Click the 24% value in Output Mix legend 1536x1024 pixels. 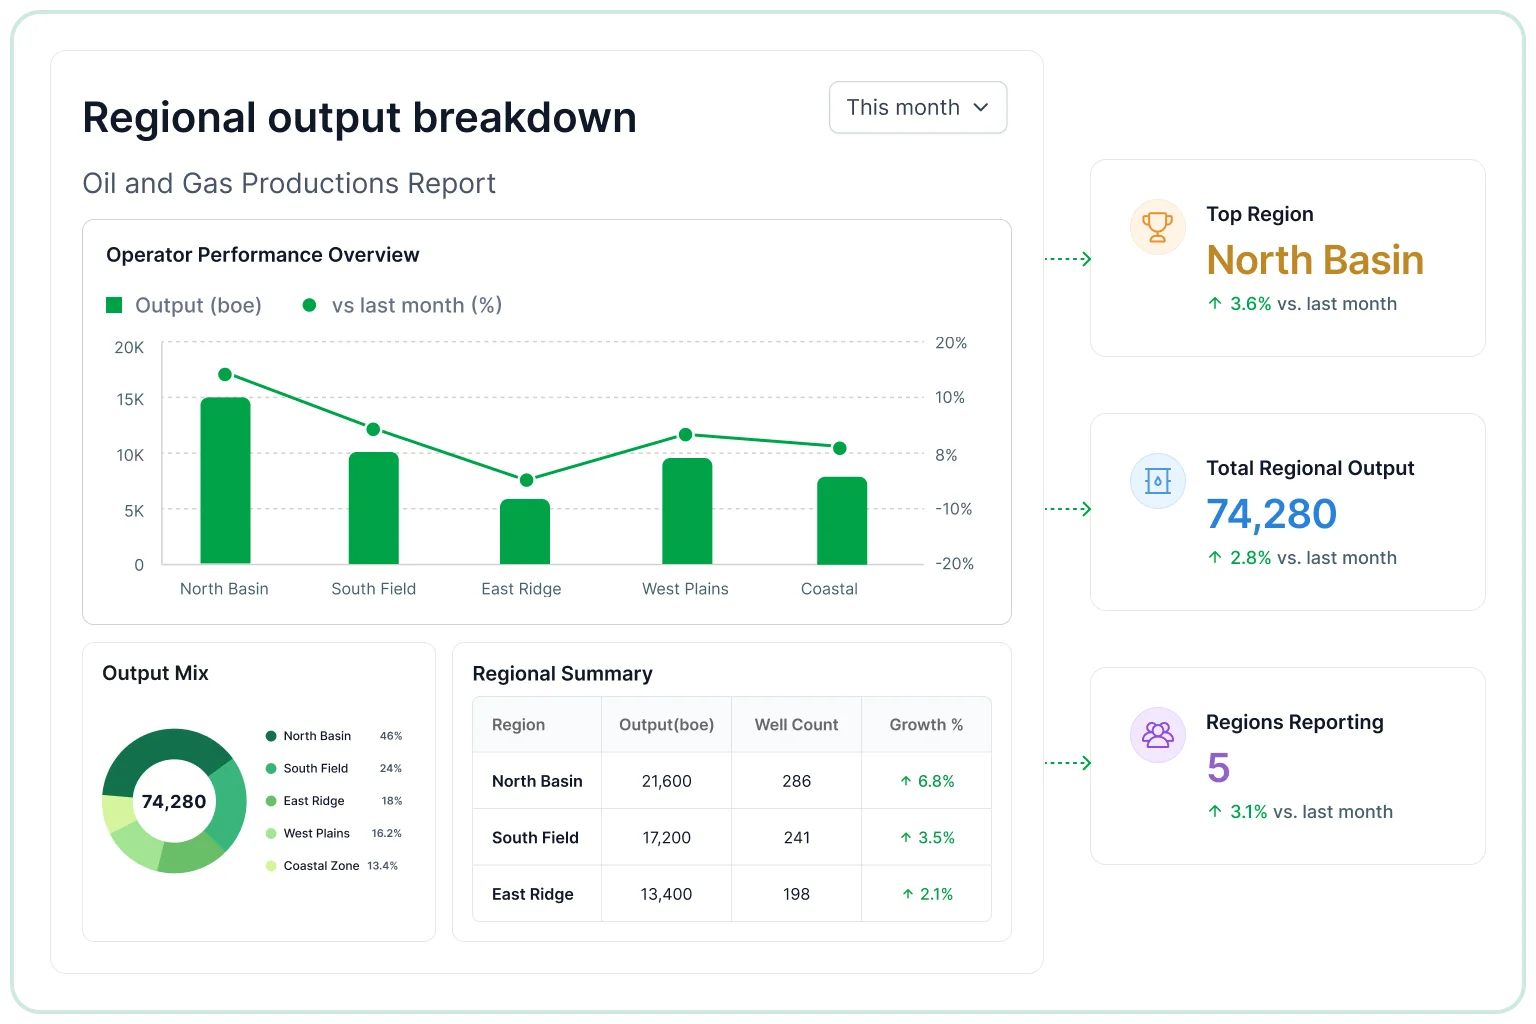[x=391, y=768]
